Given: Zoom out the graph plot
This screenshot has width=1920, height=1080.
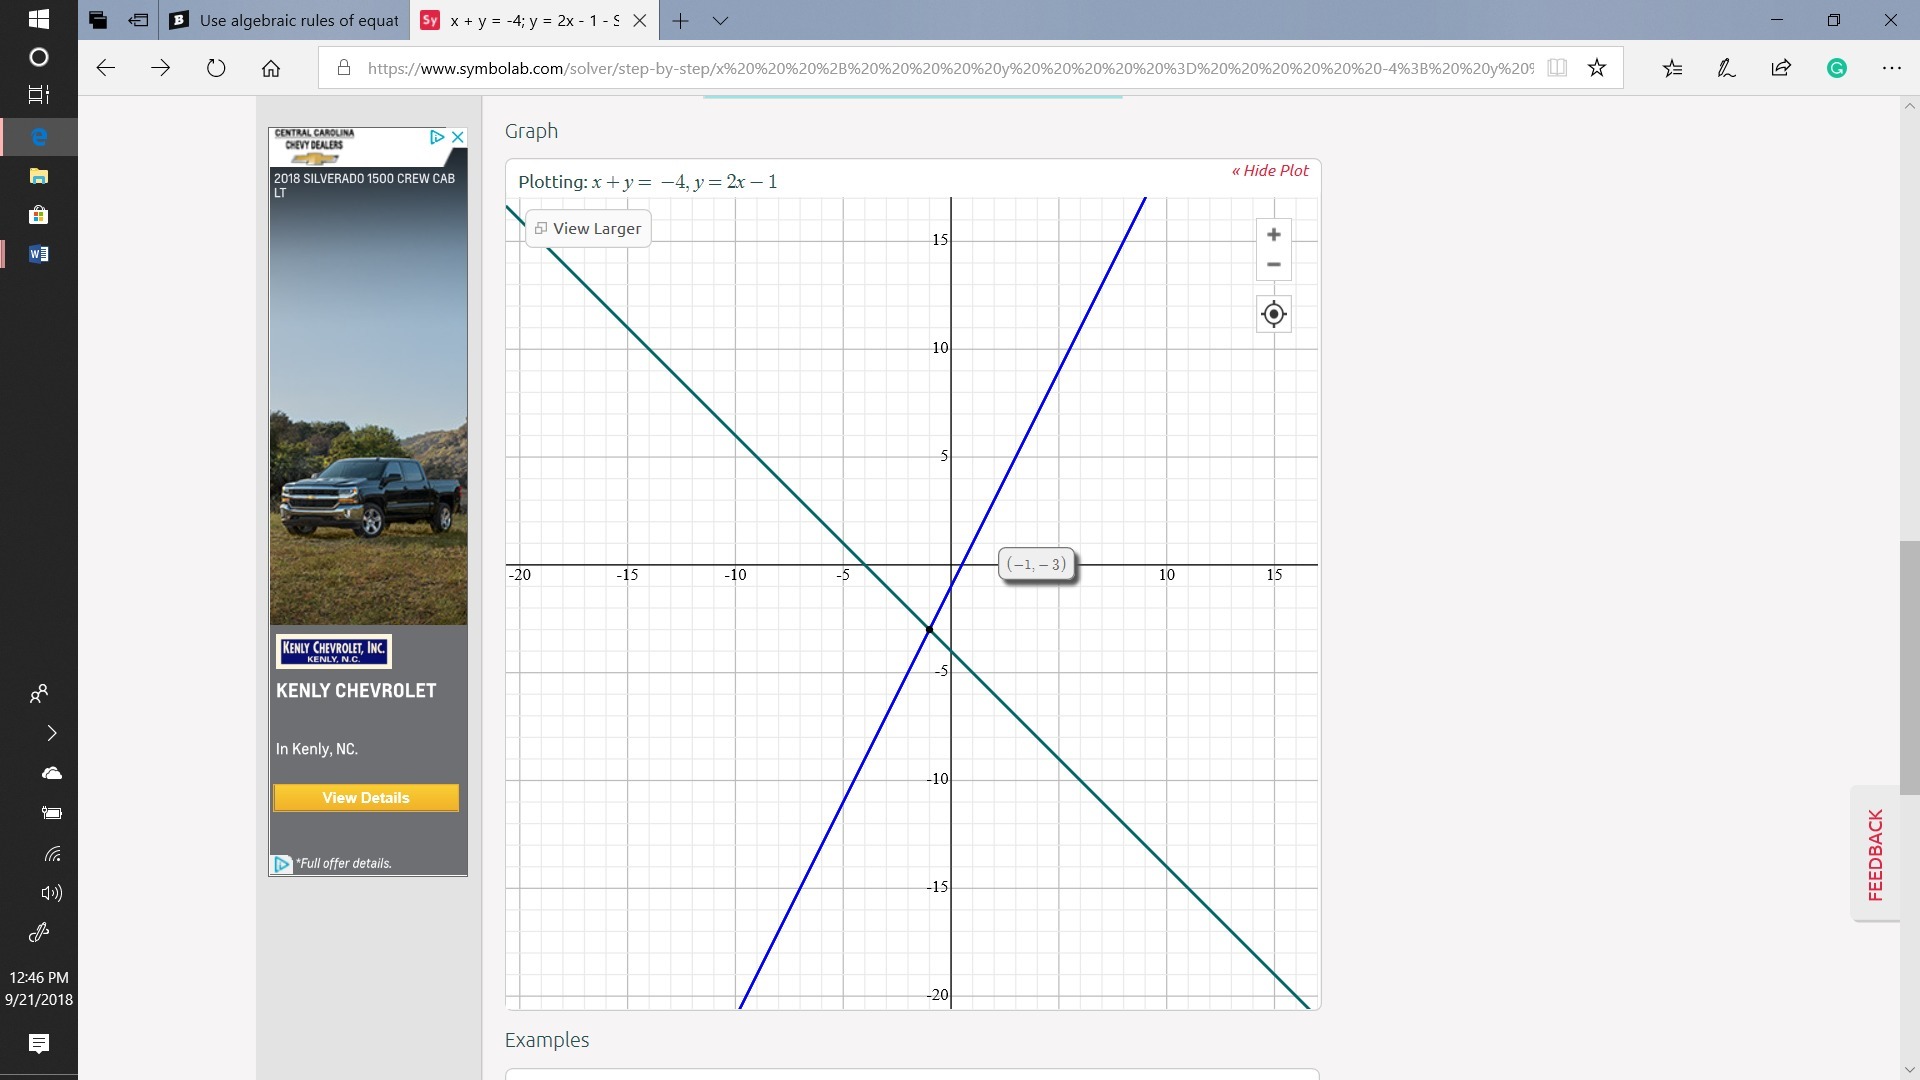Looking at the screenshot, I should pos(1273,265).
